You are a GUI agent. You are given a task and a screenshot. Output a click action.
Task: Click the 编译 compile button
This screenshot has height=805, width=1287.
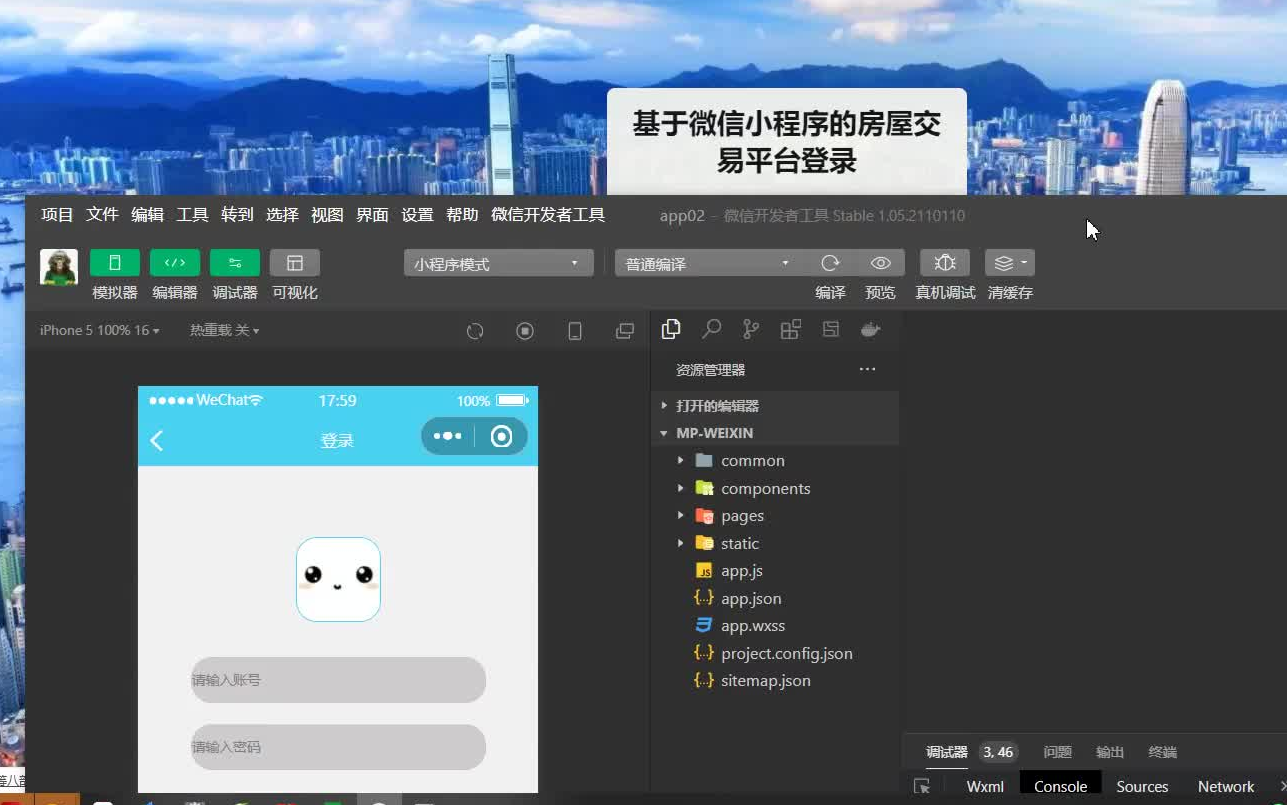click(x=830, y=263)
